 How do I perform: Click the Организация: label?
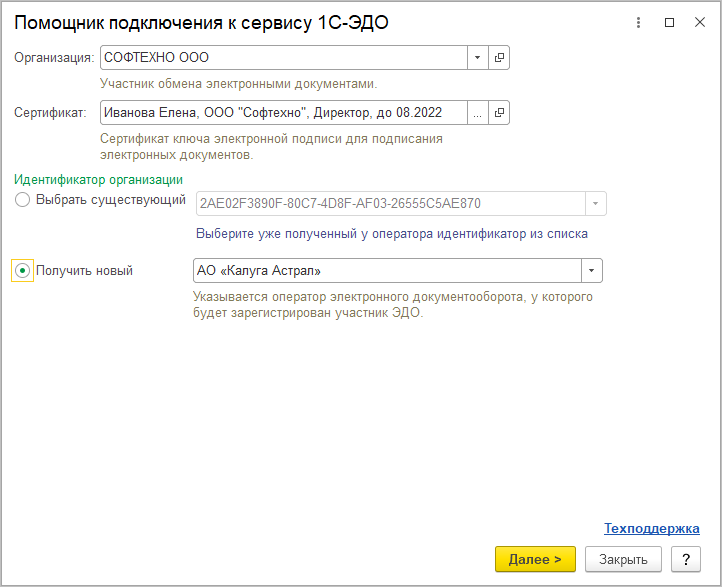point(54,58)
